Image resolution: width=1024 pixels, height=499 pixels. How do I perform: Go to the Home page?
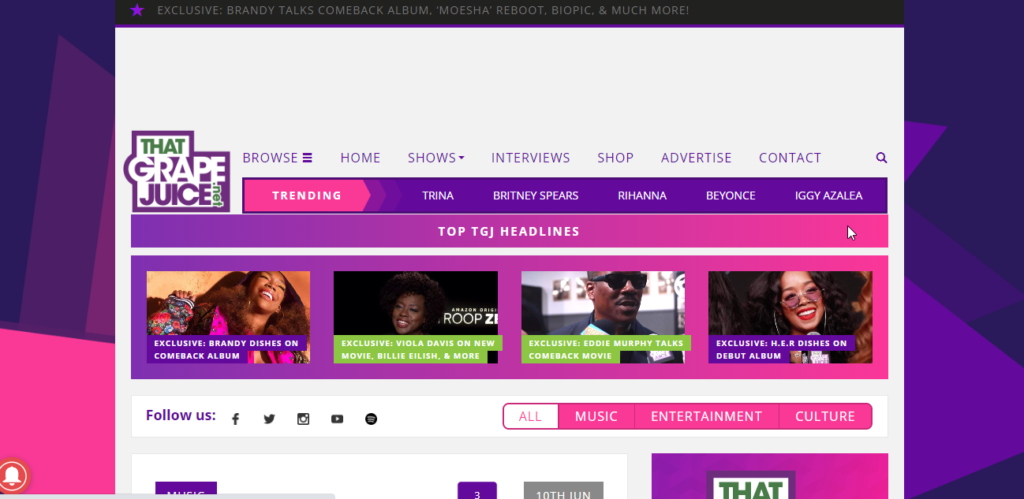(x=360, y=157)
